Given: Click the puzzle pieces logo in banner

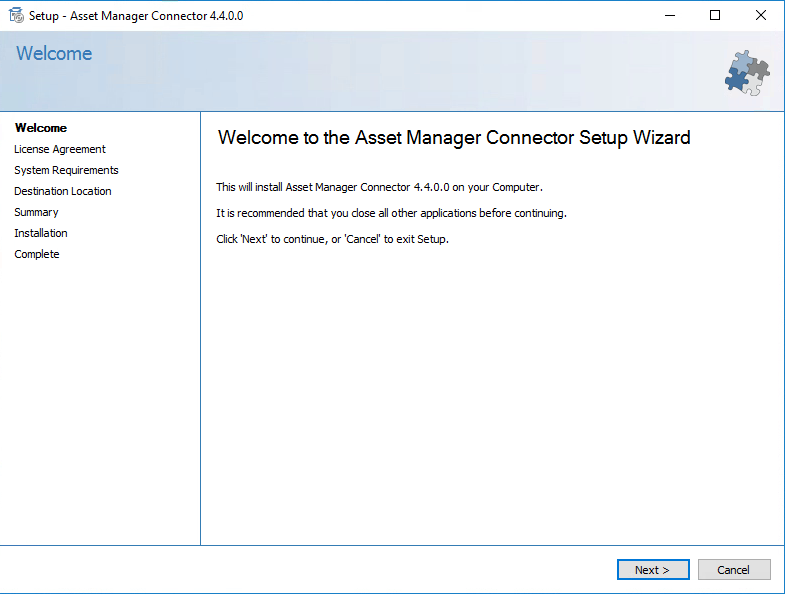Looking at the screenshot, I should (x=747, y=73).
